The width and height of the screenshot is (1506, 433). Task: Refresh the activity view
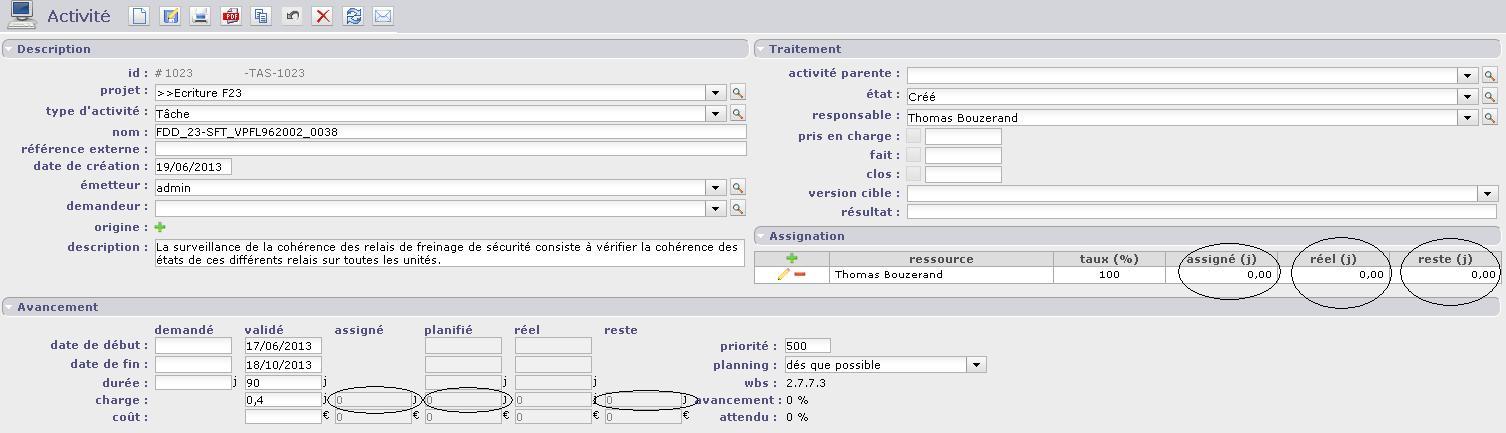click(x=353, y=16)
